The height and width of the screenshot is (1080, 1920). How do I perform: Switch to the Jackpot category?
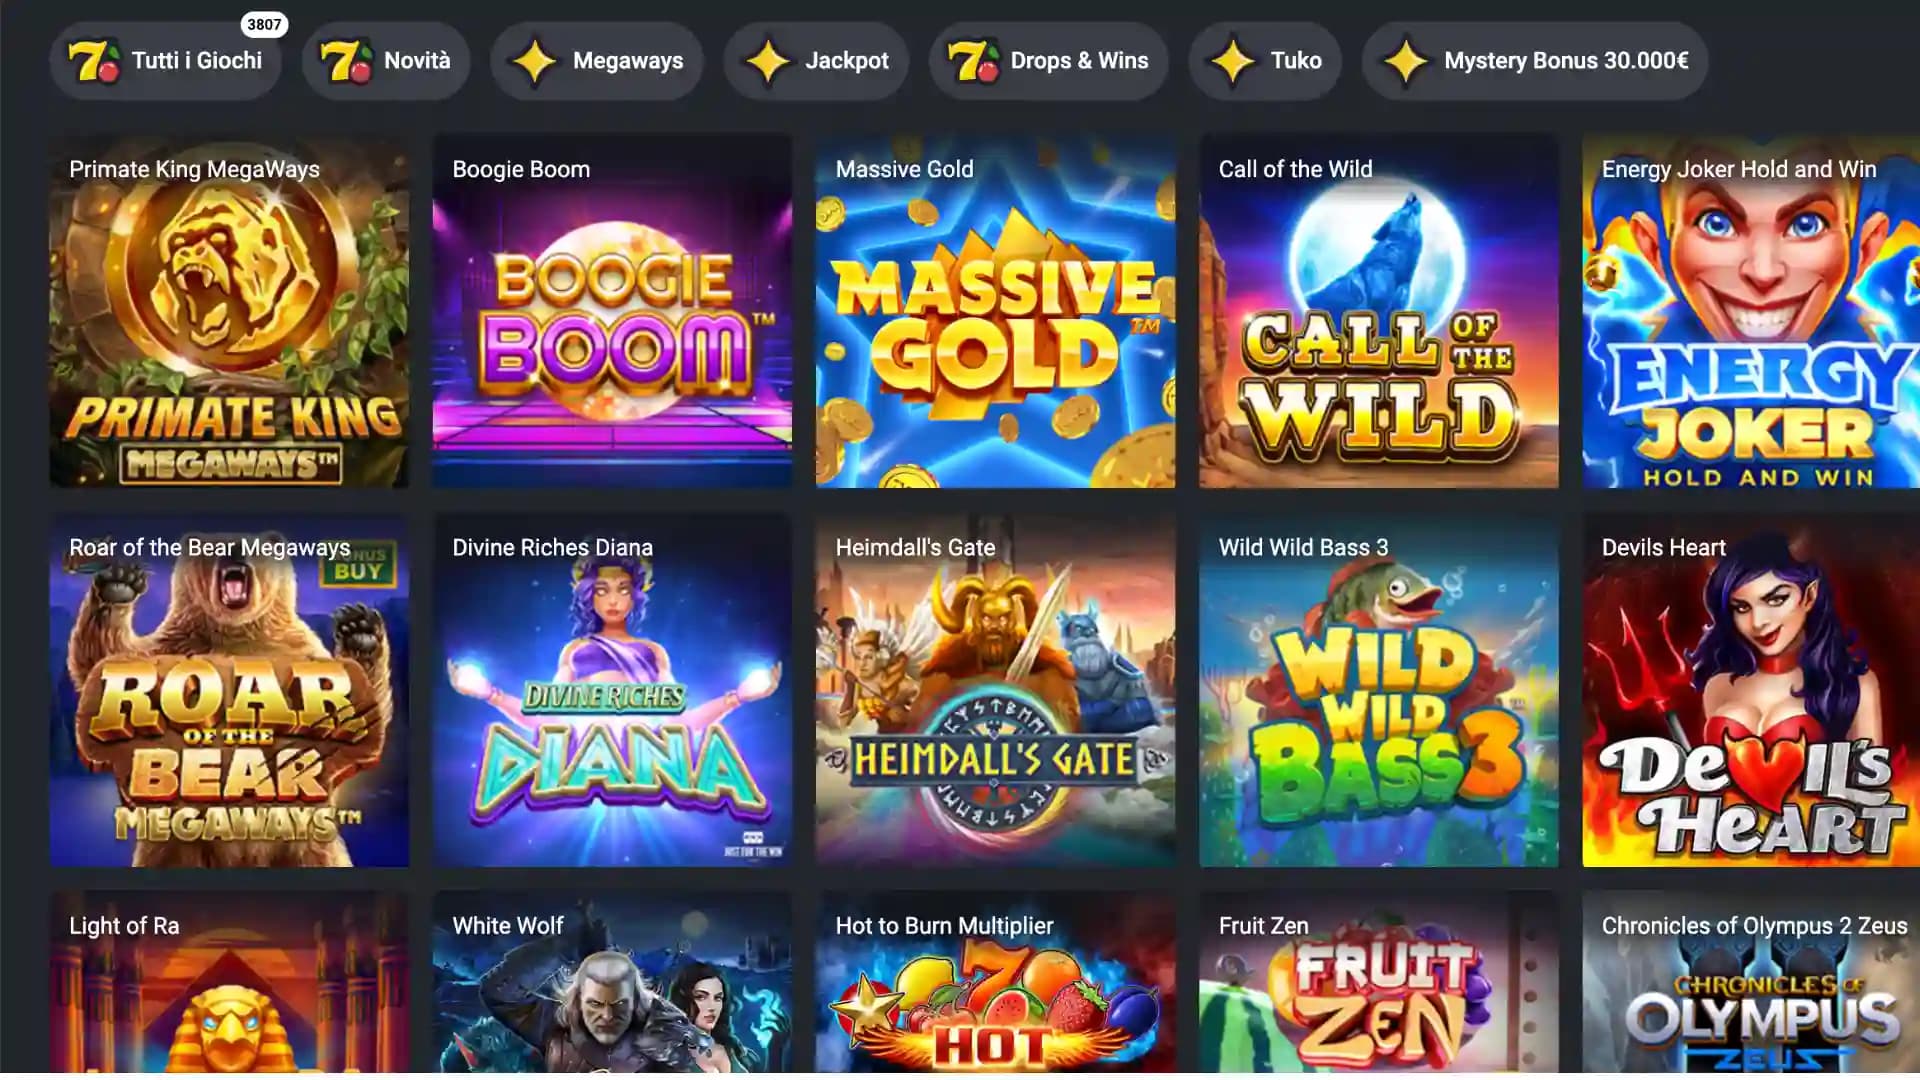pyautogui.click(x=816, y=61)
